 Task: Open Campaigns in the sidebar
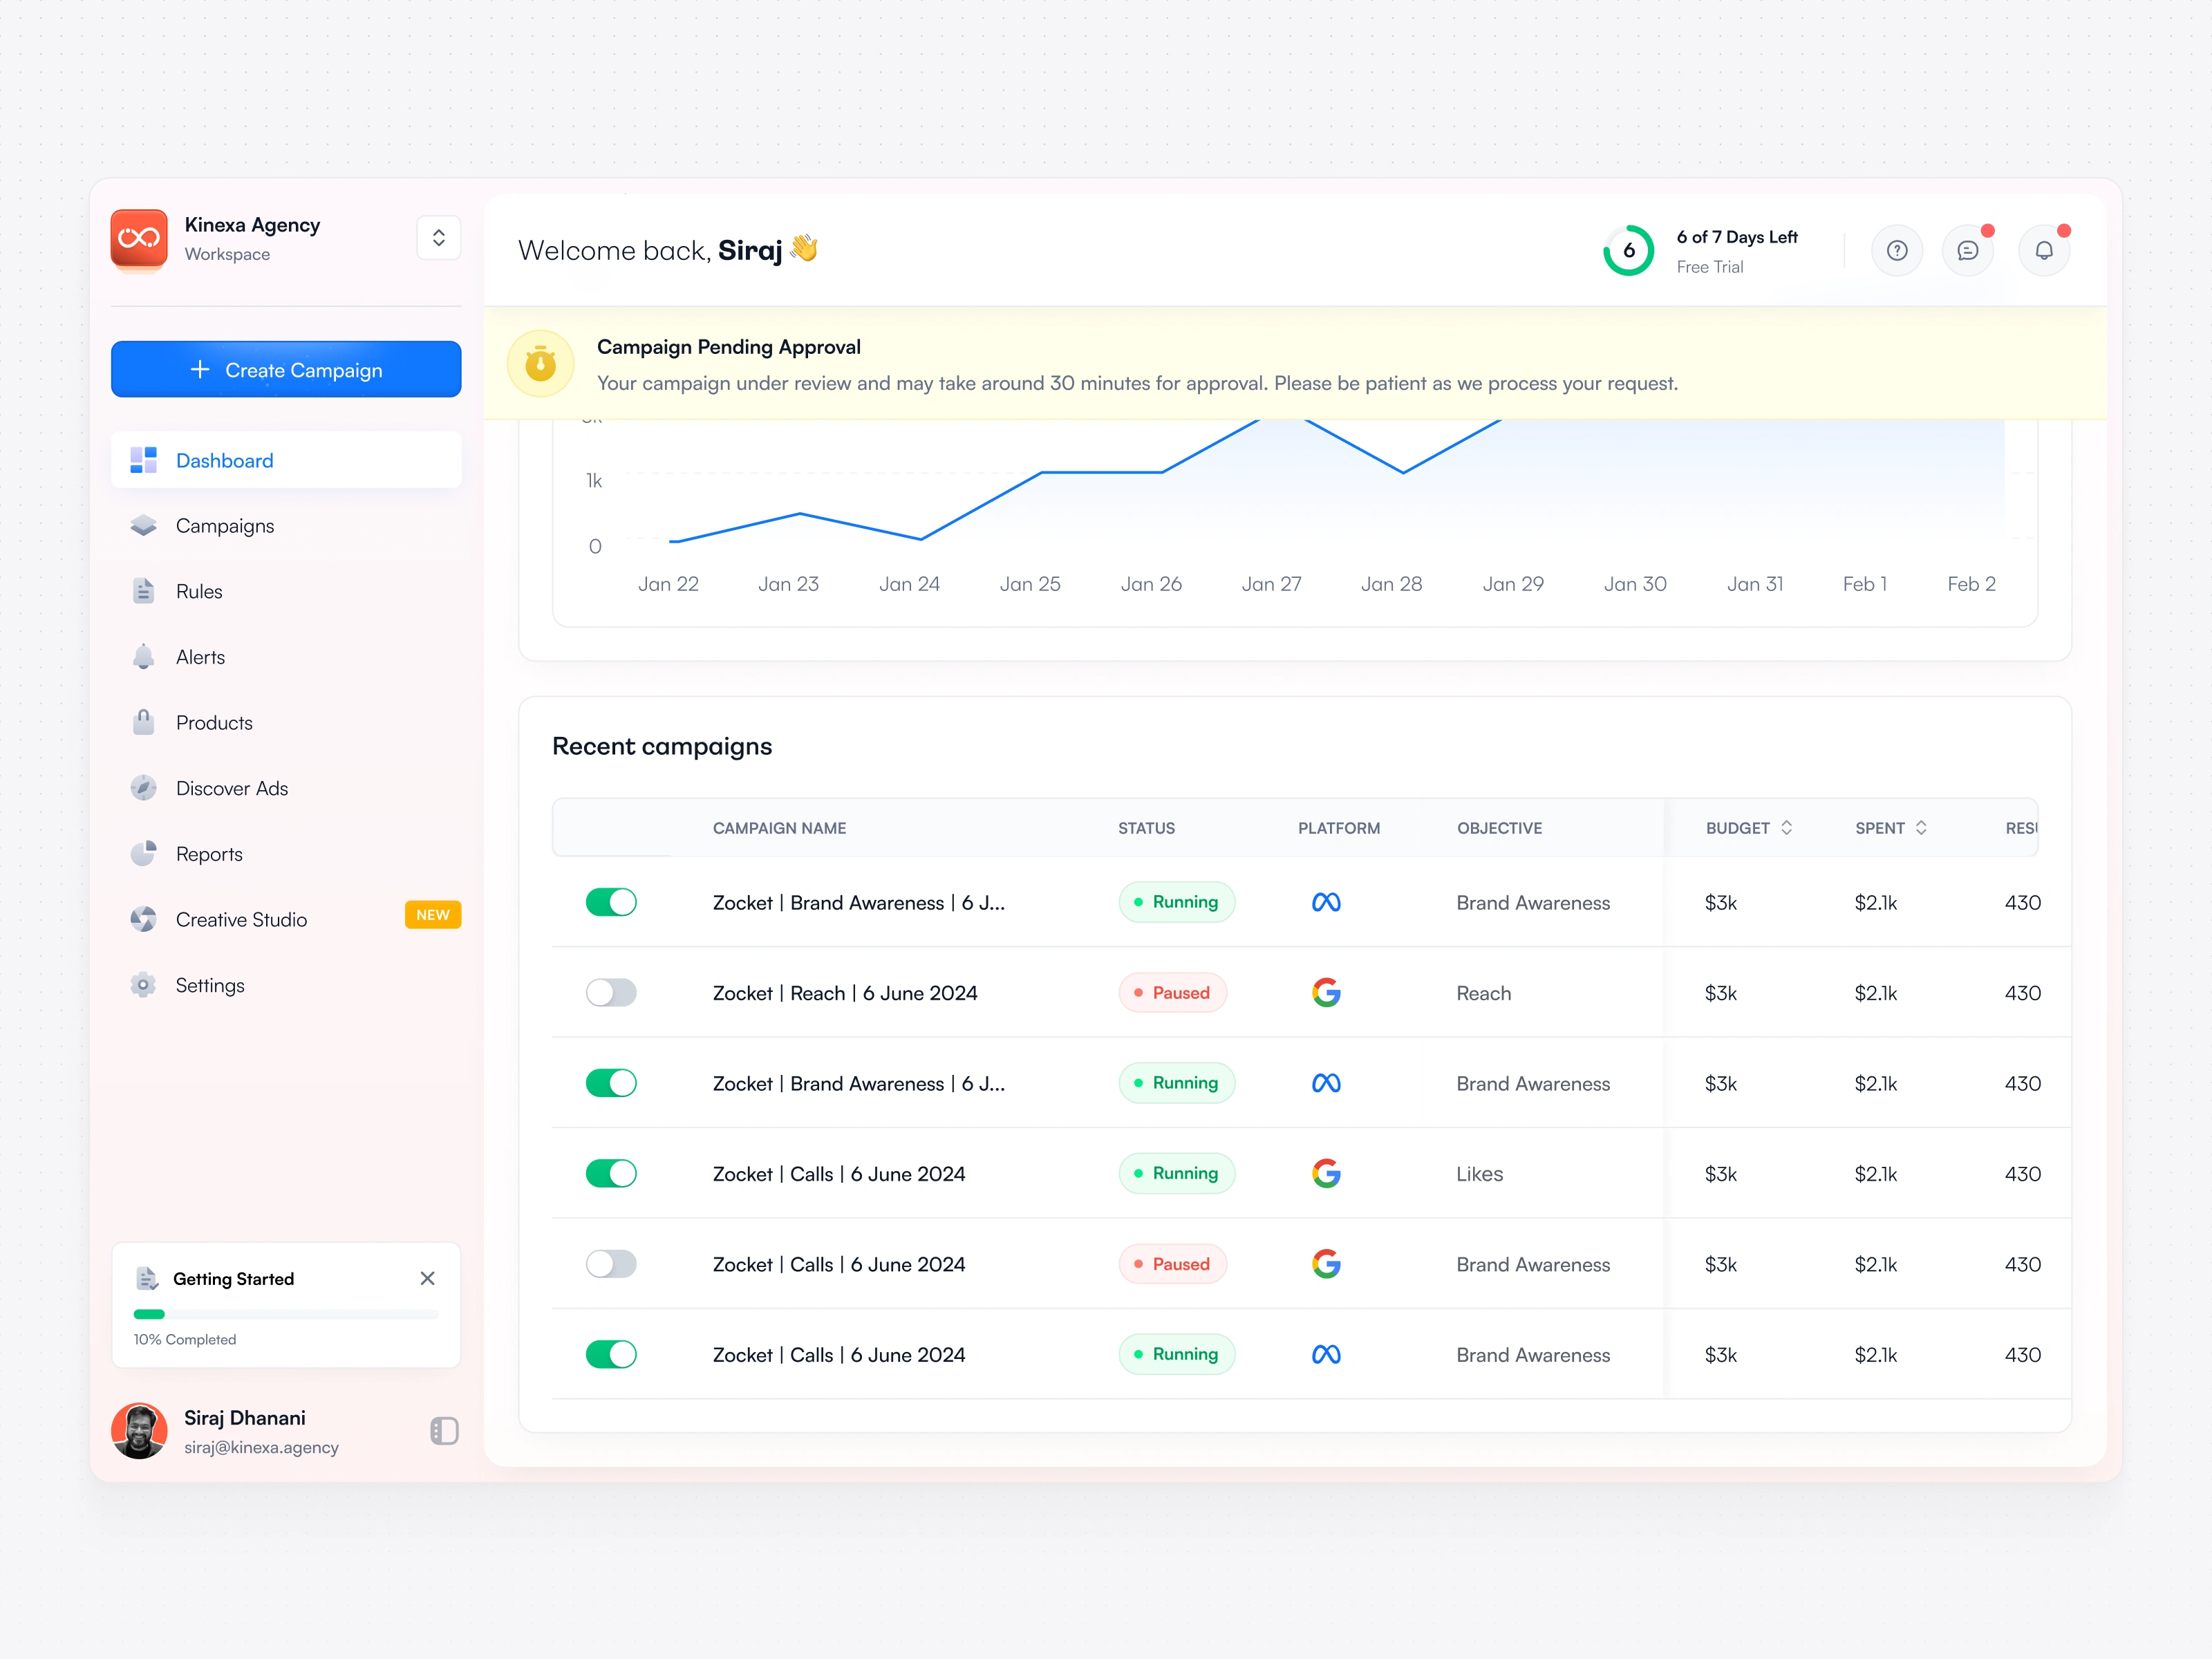tap(224, 526)
